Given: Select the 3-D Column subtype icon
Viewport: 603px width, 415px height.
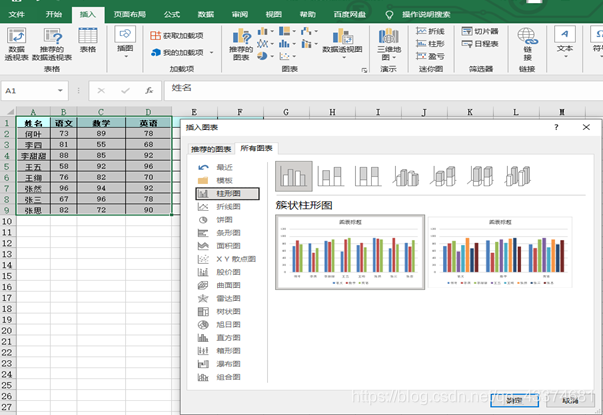Looking at the screenshot, I should (x=518, y=176).
